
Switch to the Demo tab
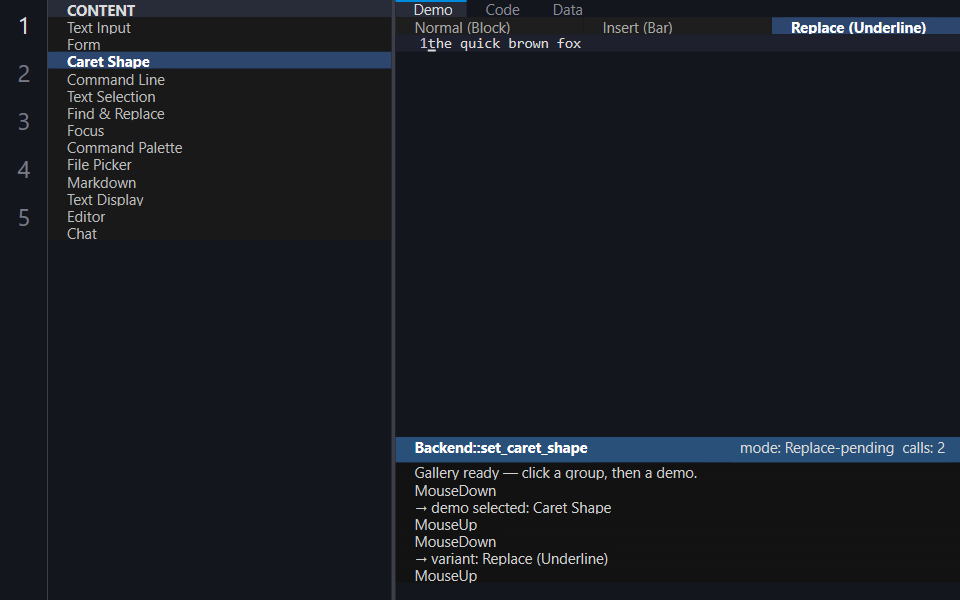click(x=433, y=10)
